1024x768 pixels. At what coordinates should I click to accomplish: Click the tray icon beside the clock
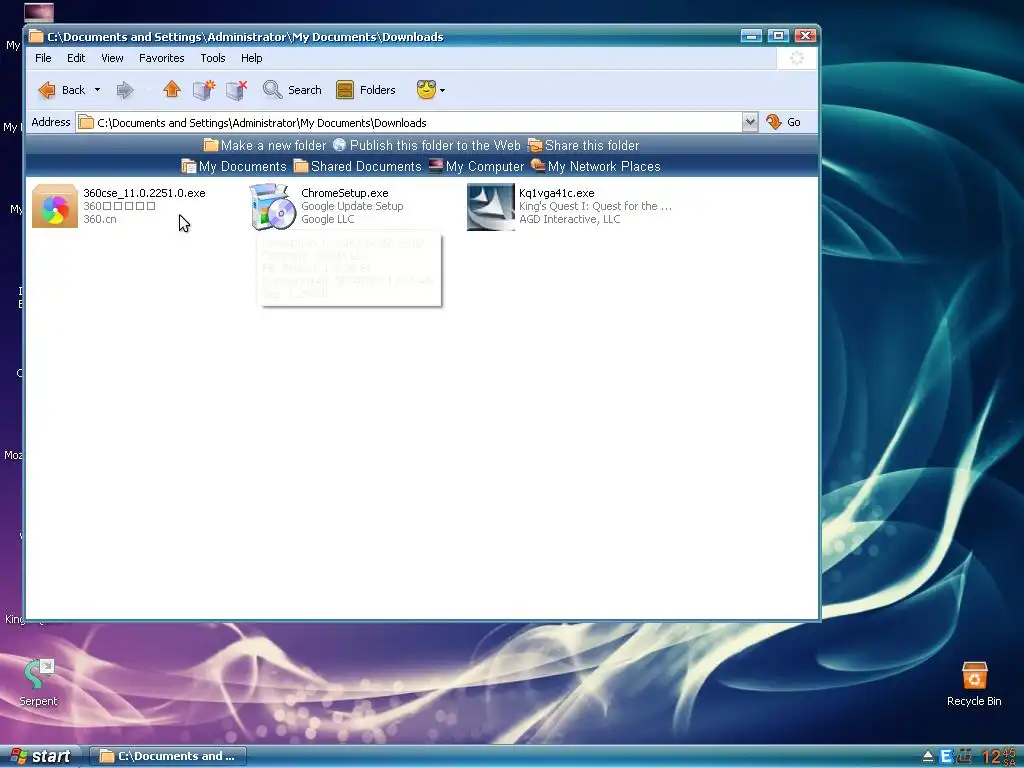965,757
